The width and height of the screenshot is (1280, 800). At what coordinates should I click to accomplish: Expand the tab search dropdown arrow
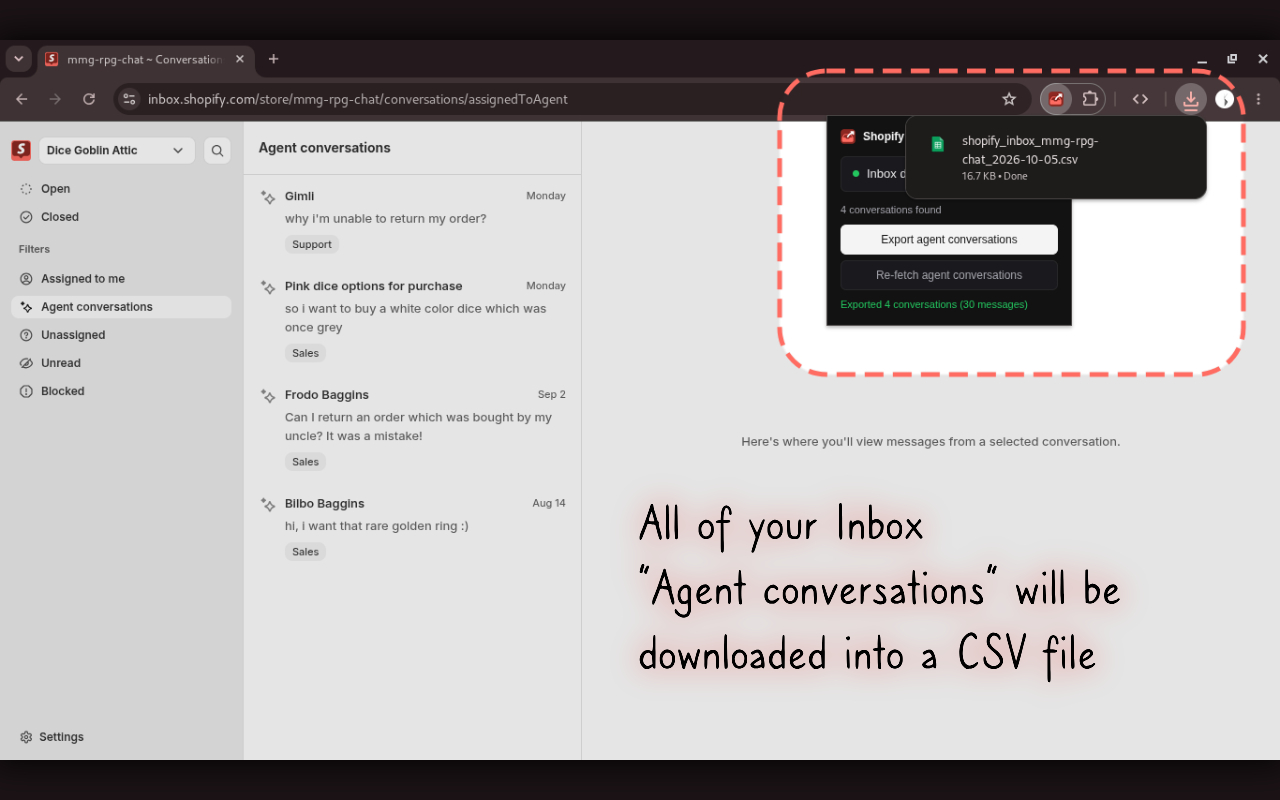coord(18,59)
